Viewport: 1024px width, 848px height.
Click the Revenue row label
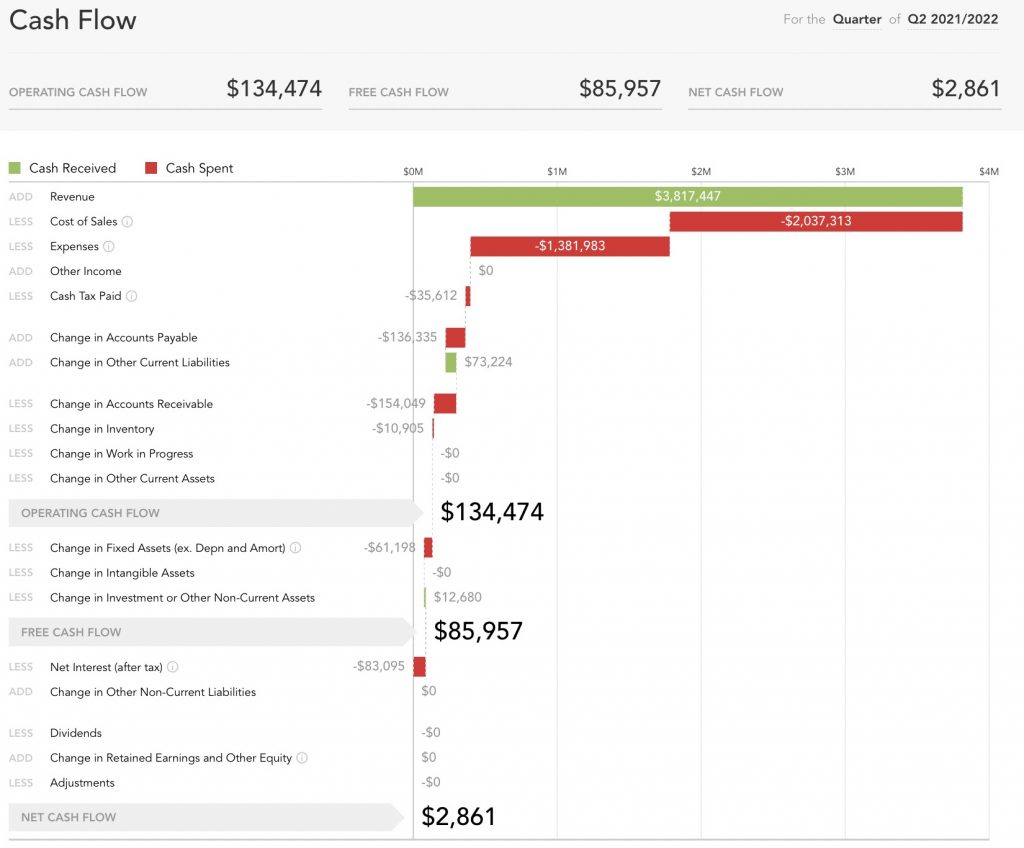[72, 197]
